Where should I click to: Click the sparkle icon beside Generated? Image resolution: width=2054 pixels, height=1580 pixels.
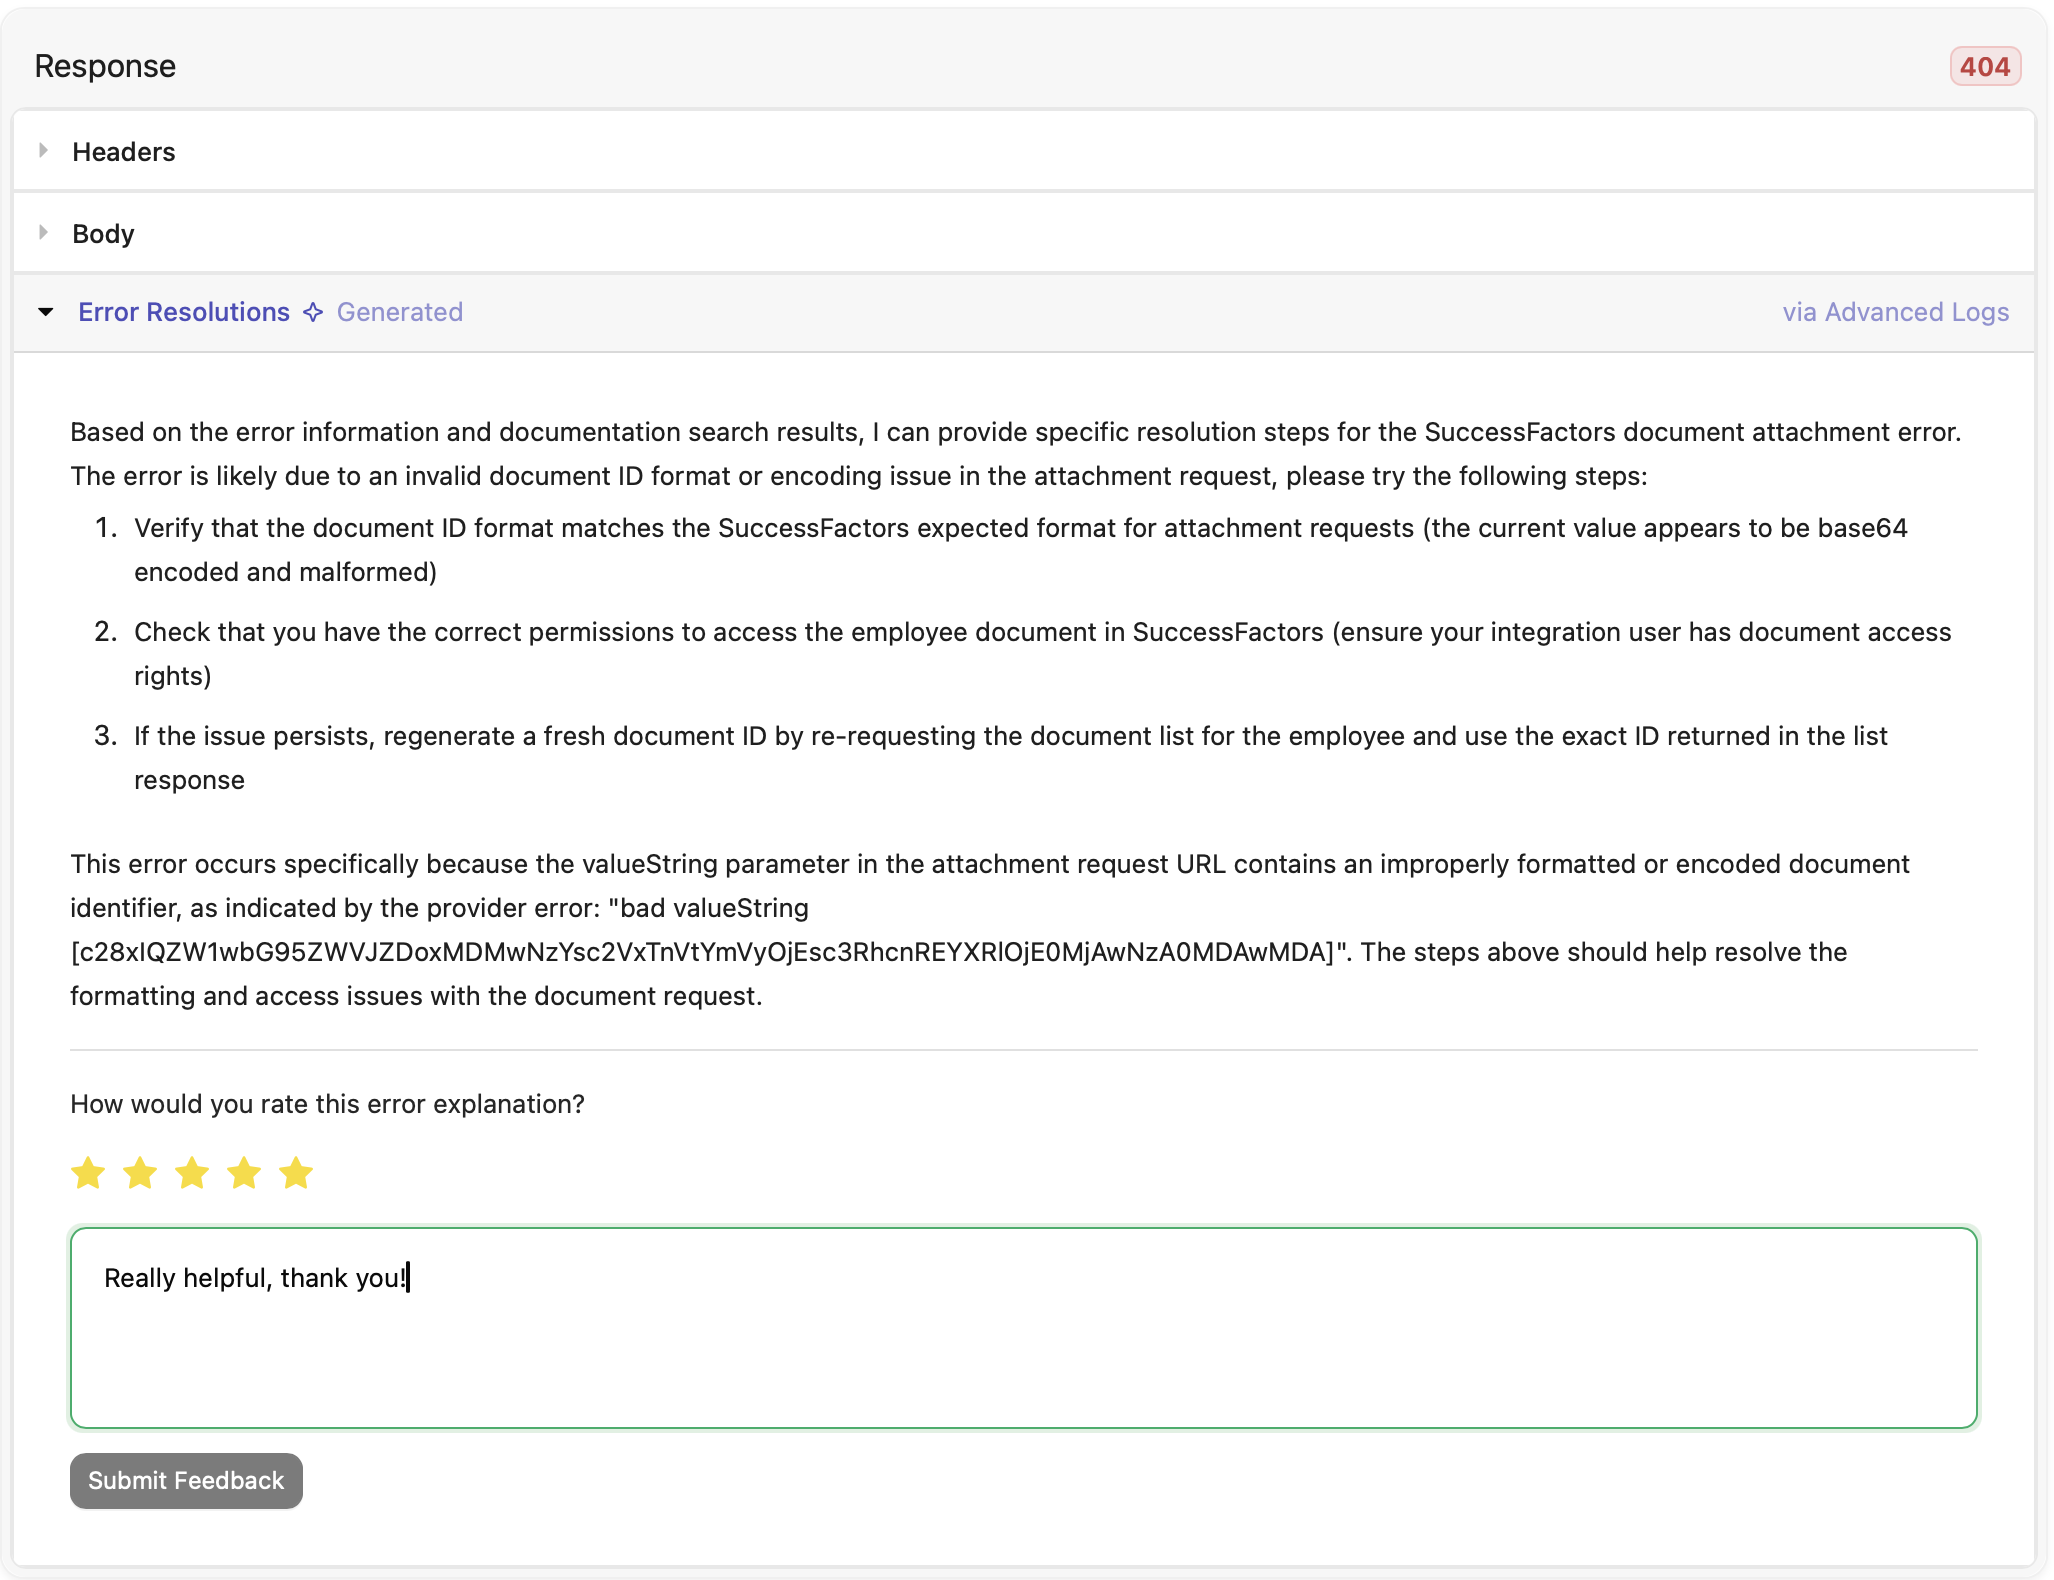pyautogui.click(x=313, y=313)
